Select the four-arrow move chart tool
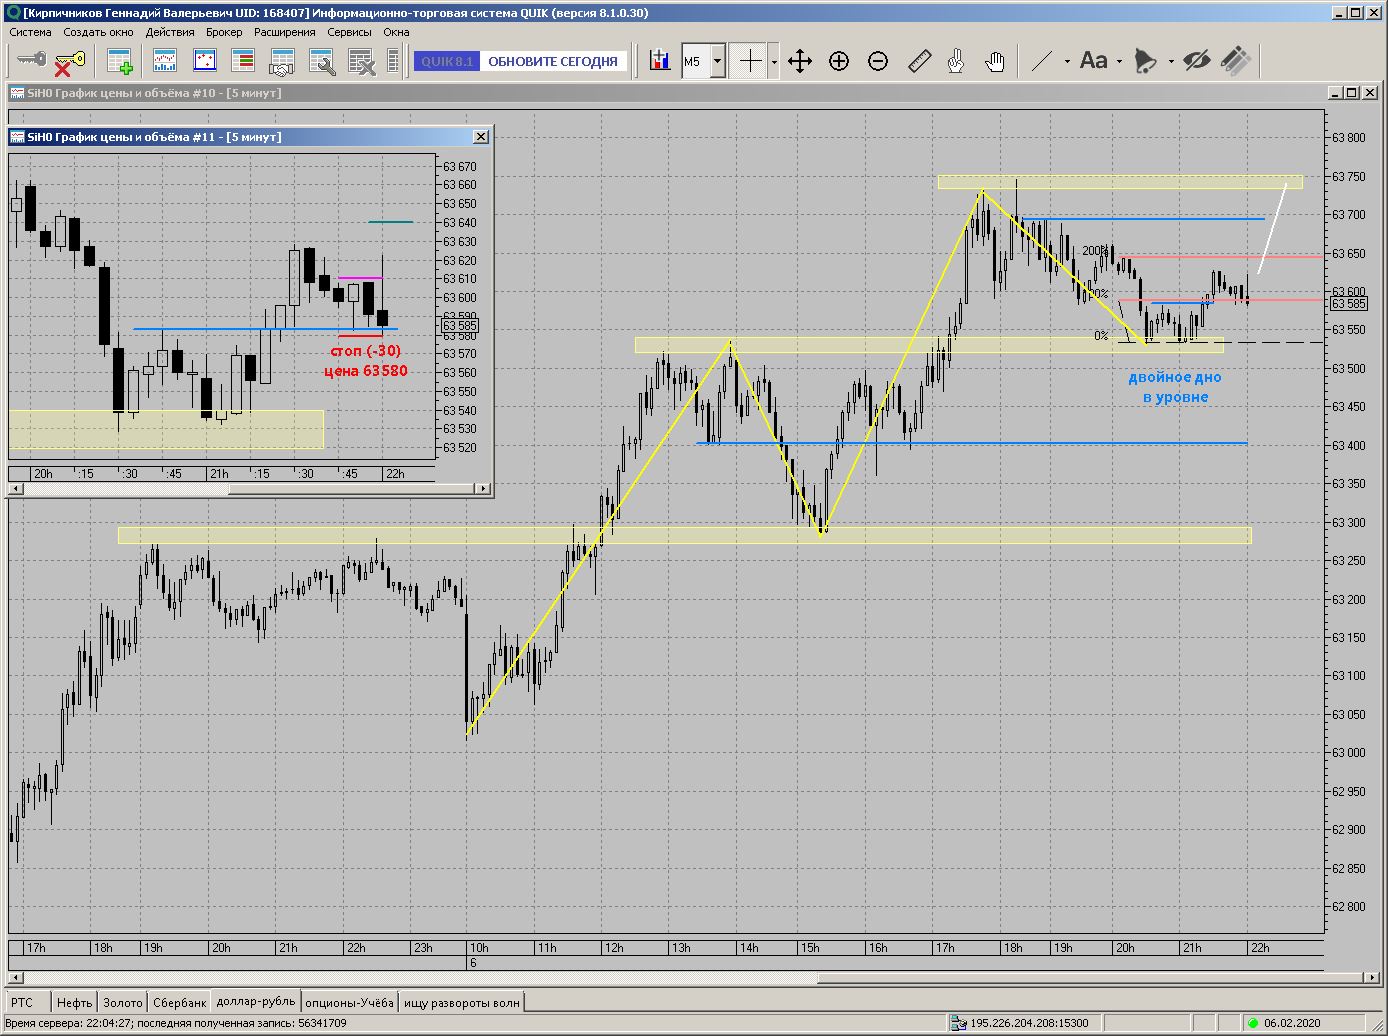This screenshot has height=1036, width=1388. coord(800,61)
